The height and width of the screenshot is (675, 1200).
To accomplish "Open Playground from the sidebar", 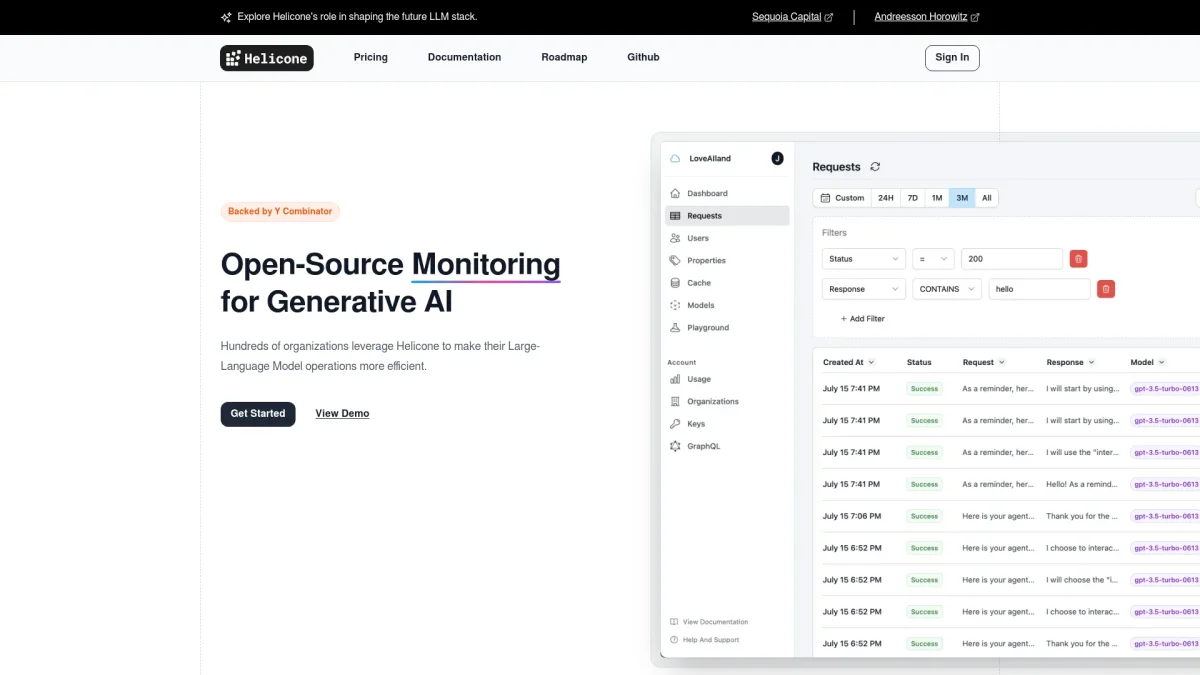I will [x=707, y=328].
